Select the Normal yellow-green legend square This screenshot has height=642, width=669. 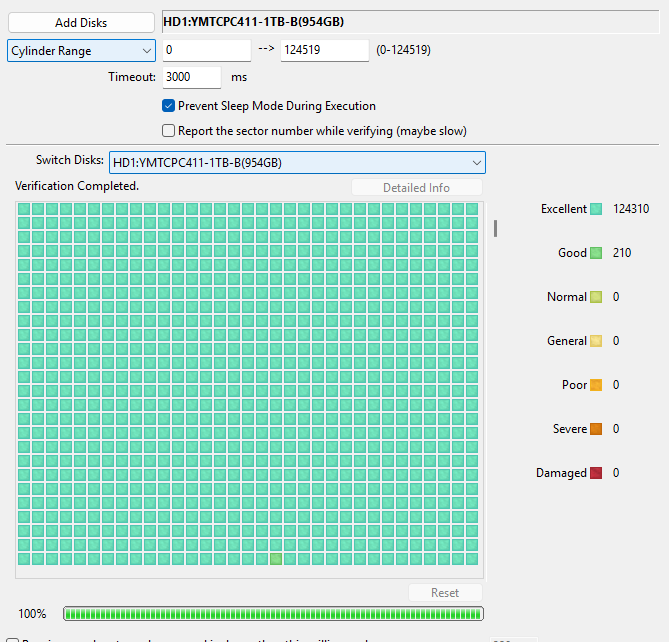pos(596,298)
